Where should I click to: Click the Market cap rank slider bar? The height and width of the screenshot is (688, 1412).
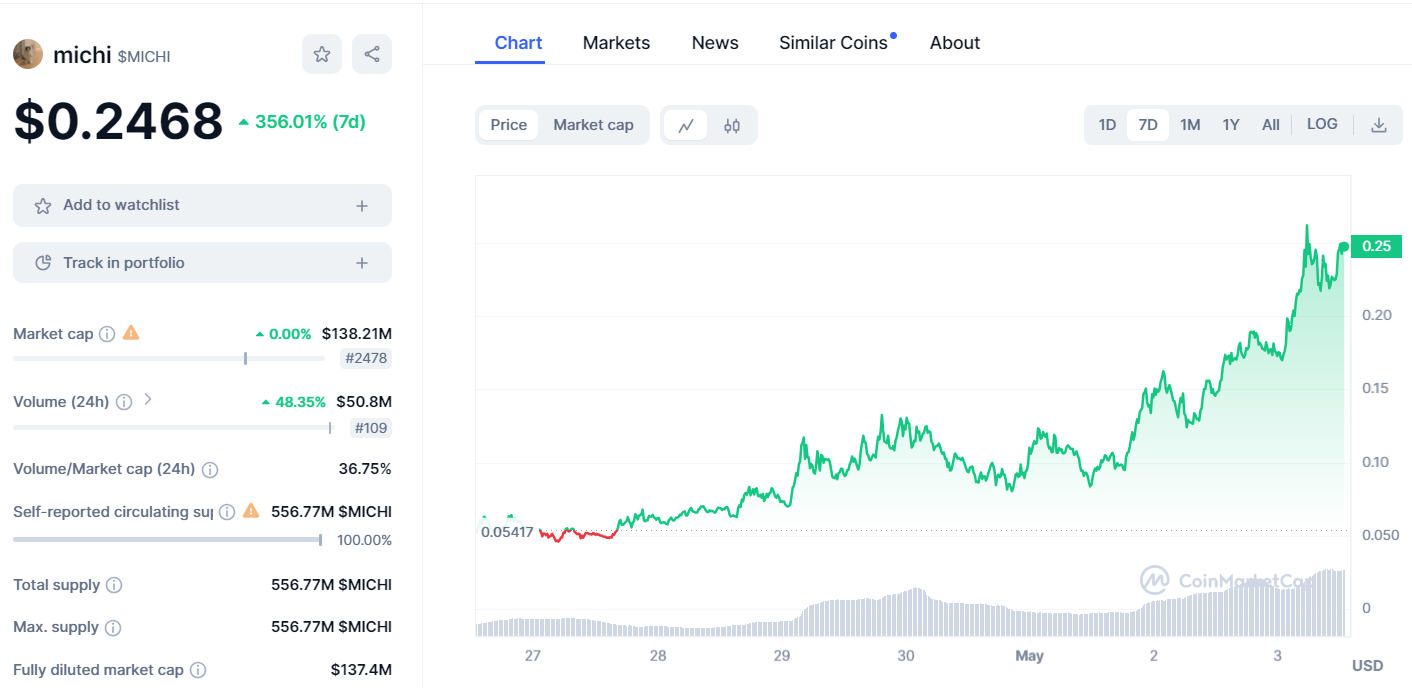pyautogui.click(x=168, y=358)
